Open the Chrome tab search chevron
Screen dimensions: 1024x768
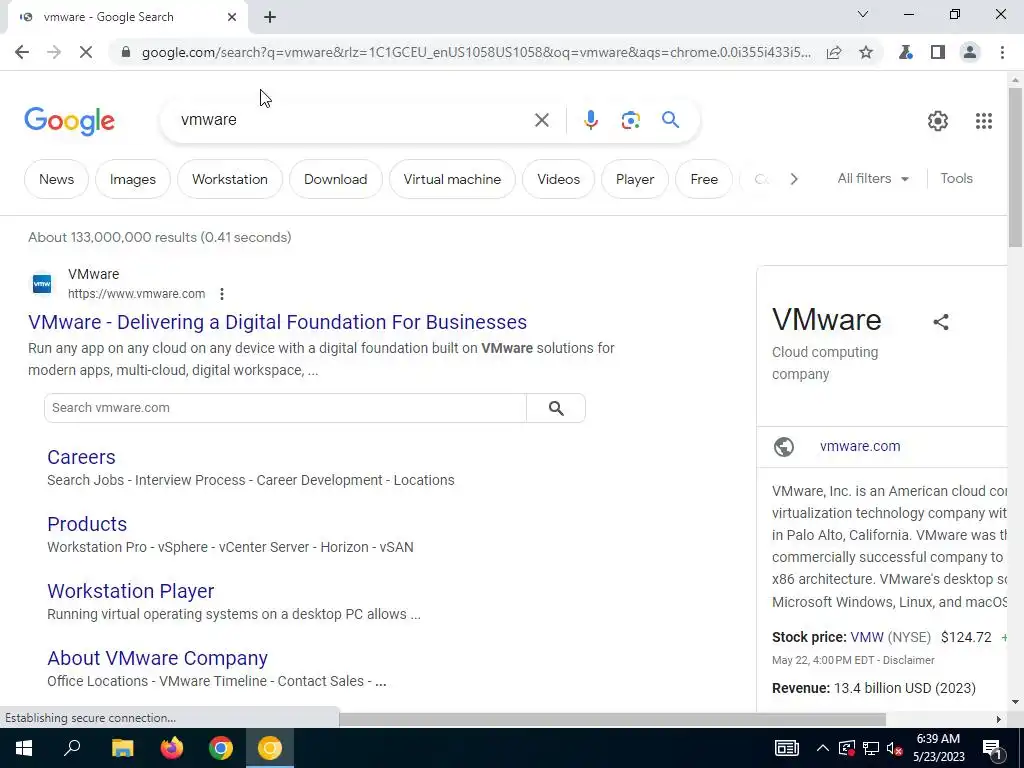[x=863, y=14]
